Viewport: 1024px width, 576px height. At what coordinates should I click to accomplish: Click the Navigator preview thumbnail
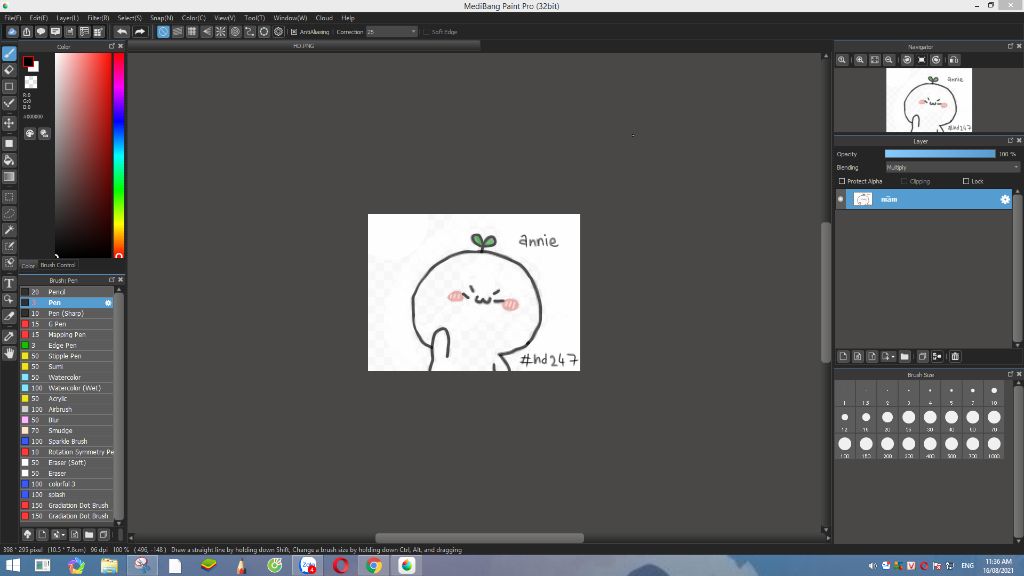929,100
